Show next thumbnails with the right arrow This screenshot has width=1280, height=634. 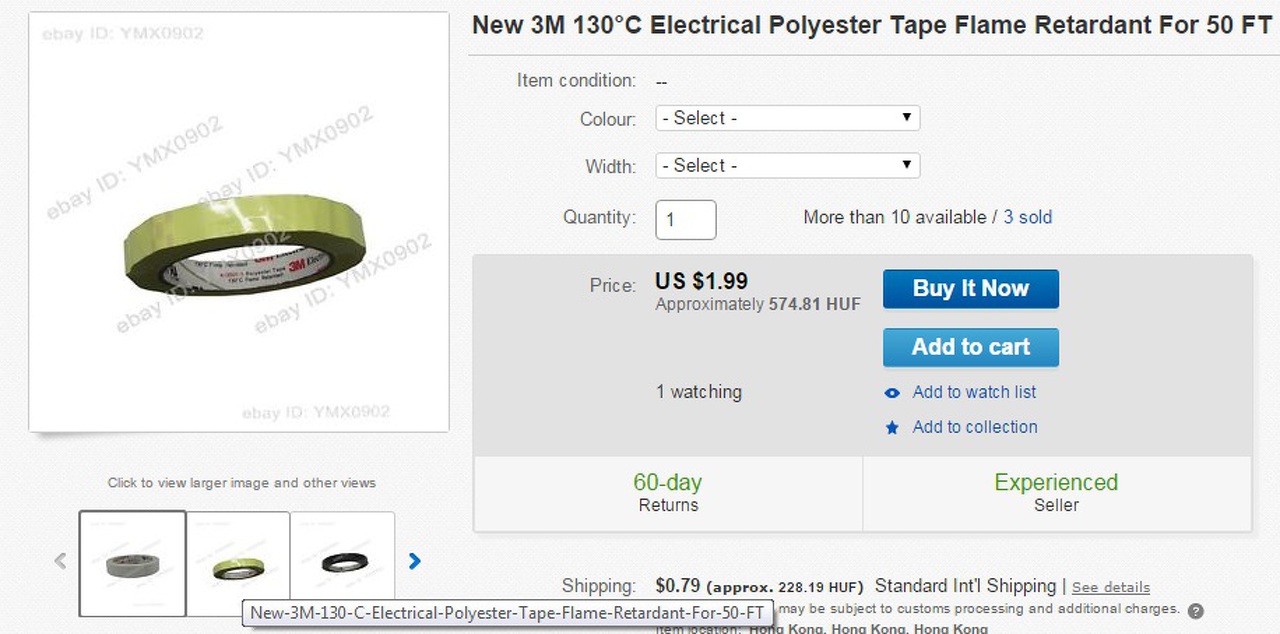click(x=414, y=561)
